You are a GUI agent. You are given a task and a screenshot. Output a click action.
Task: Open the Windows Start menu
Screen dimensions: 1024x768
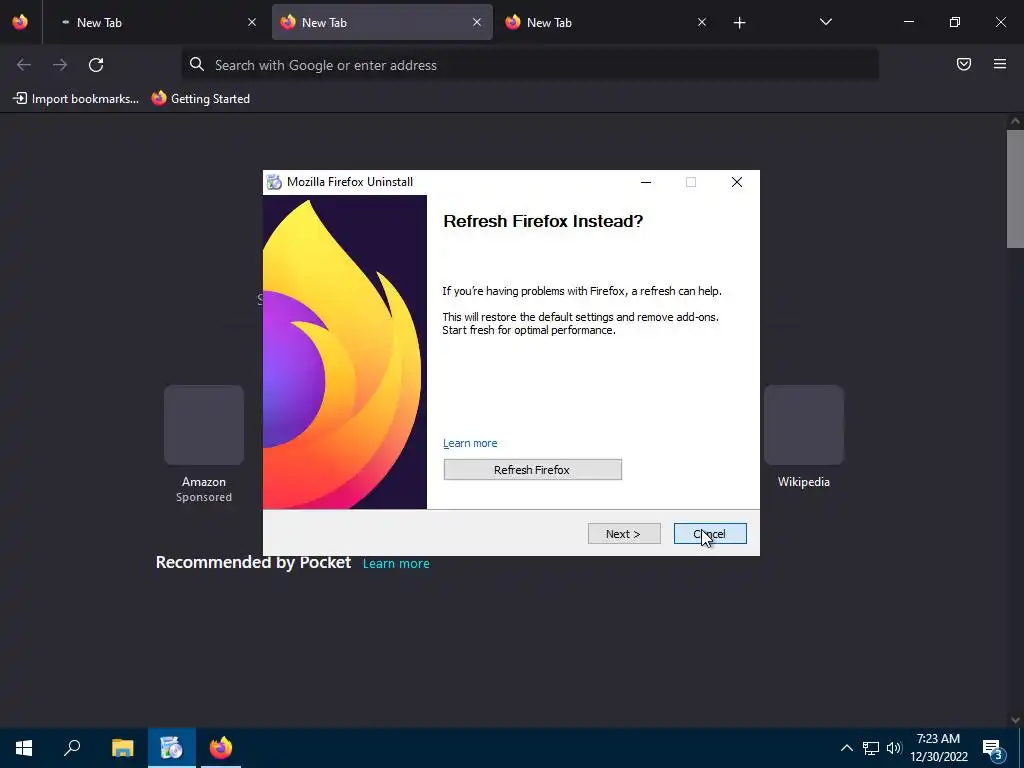(24, 748)
